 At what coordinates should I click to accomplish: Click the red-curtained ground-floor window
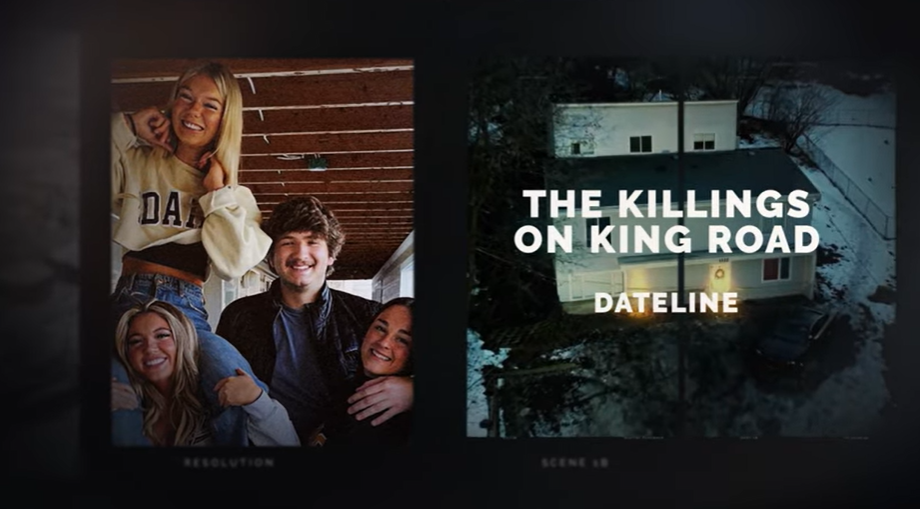[x=776, y=269]
